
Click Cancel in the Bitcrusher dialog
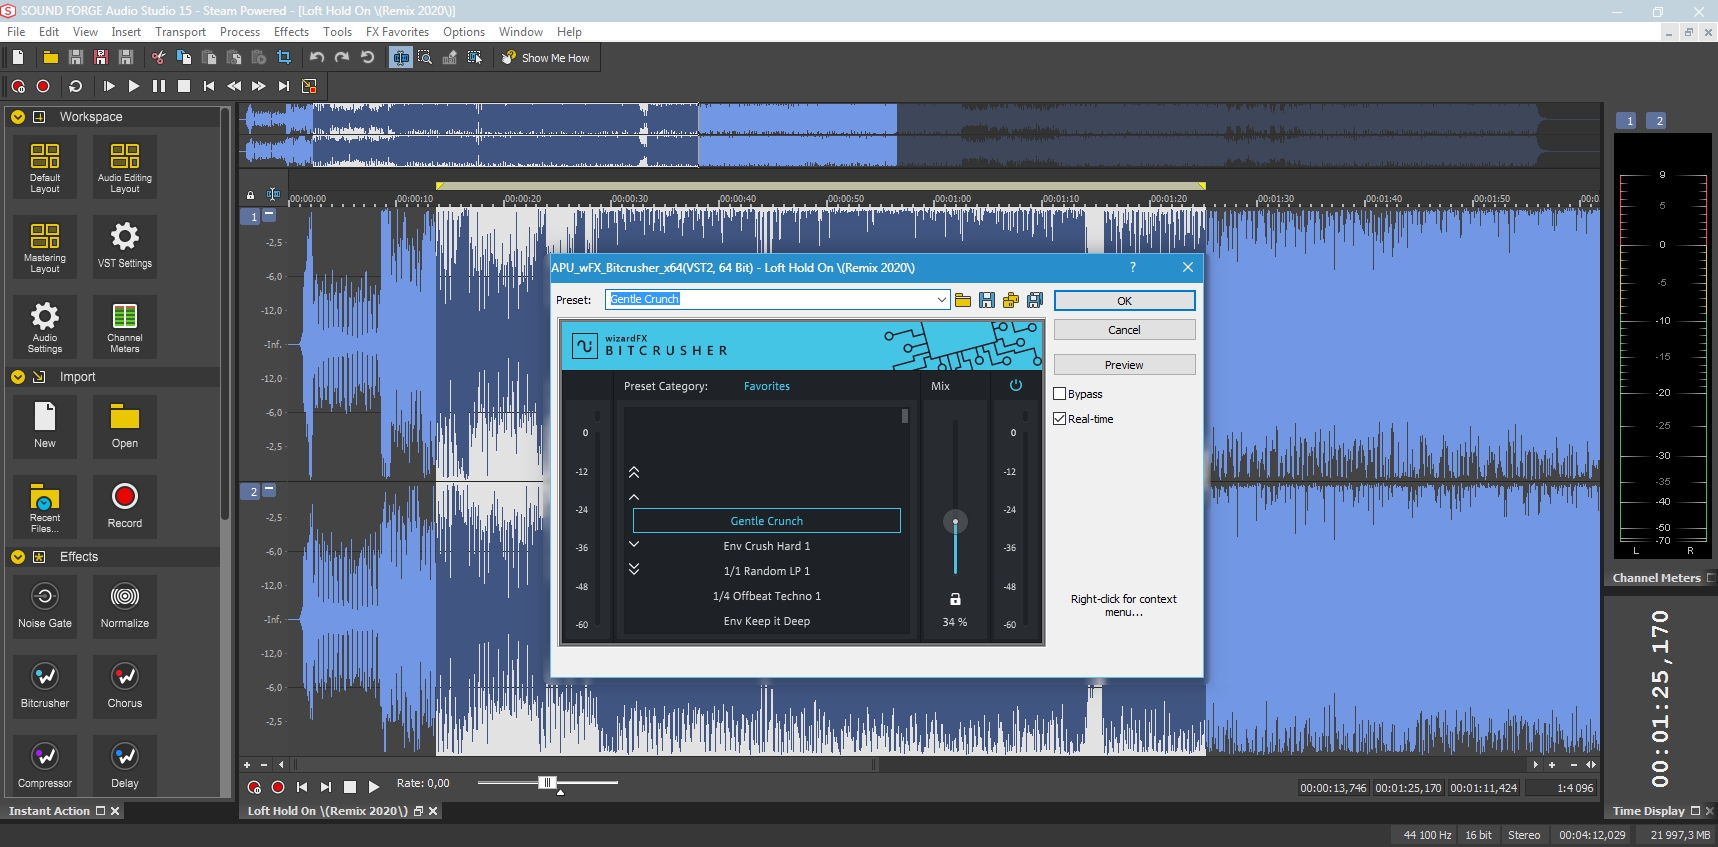[1124, 330]
